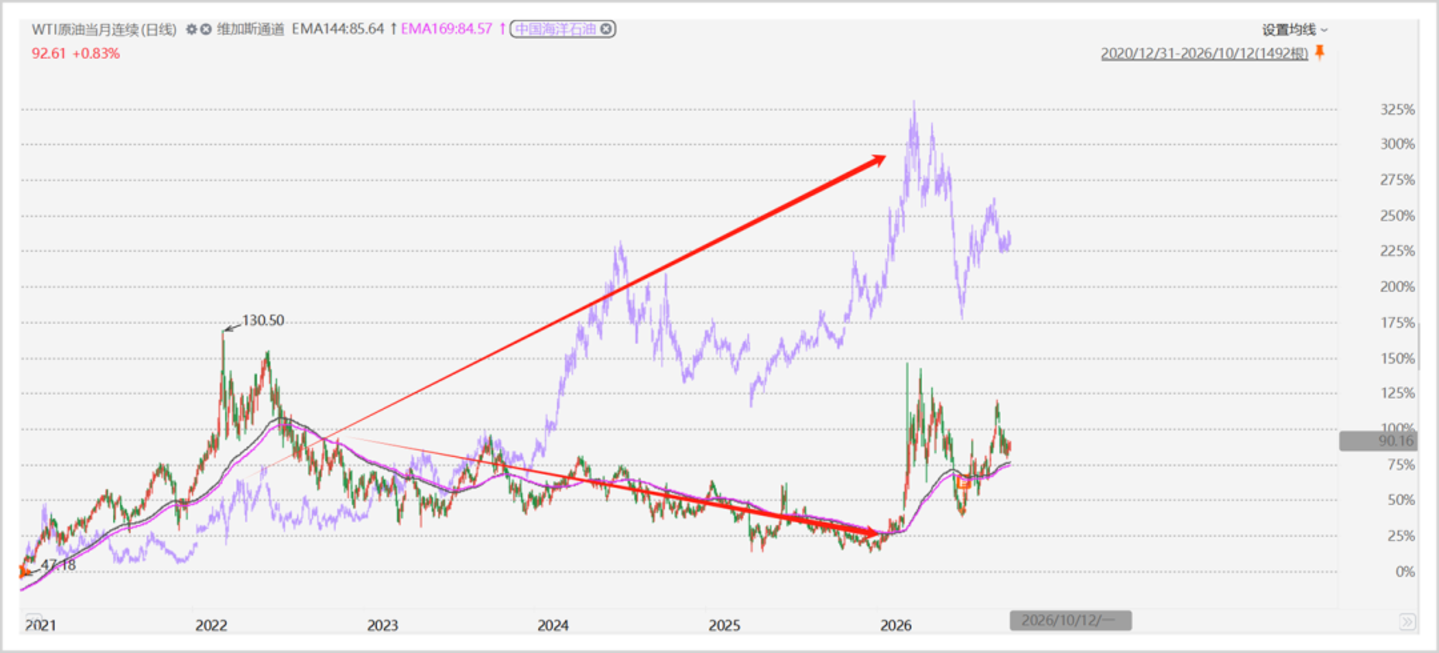Remove the indicator with the X beside the gear

point(206,30)
